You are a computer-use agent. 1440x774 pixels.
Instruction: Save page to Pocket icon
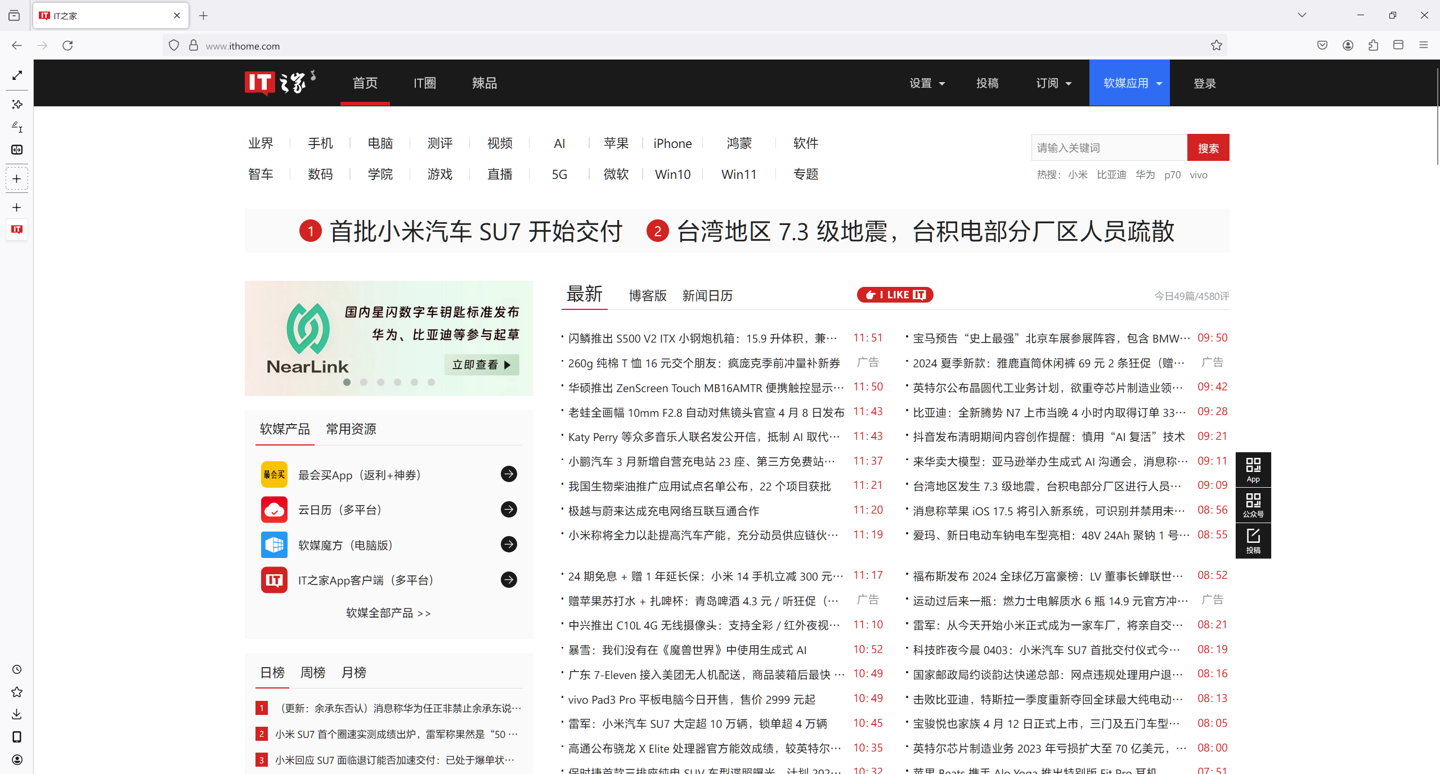[1322, 46]
